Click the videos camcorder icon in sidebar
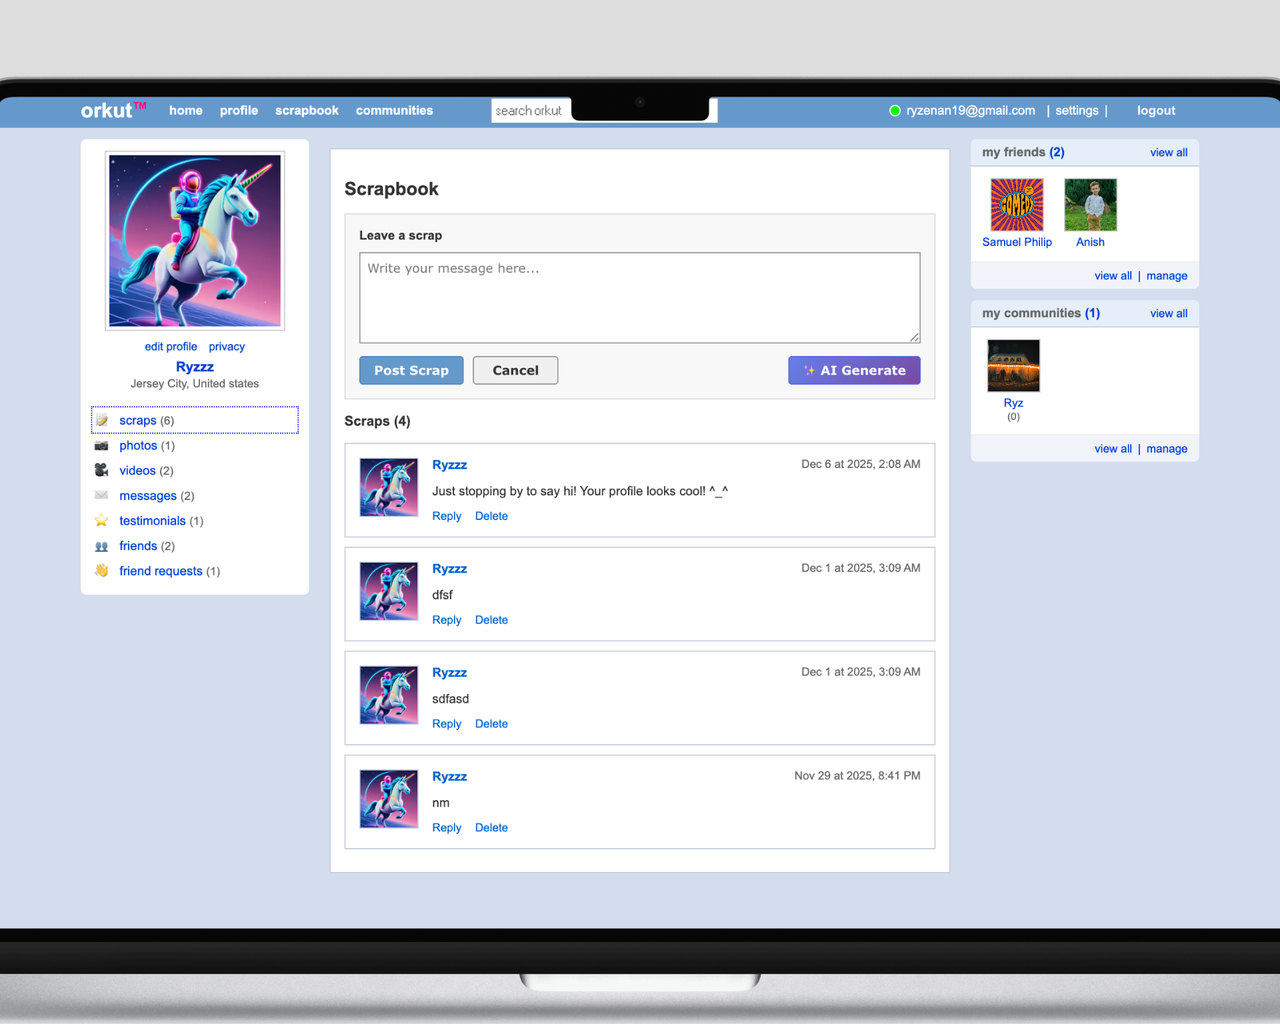Viewport: 1280px width, 1024px height. (101, 471)
